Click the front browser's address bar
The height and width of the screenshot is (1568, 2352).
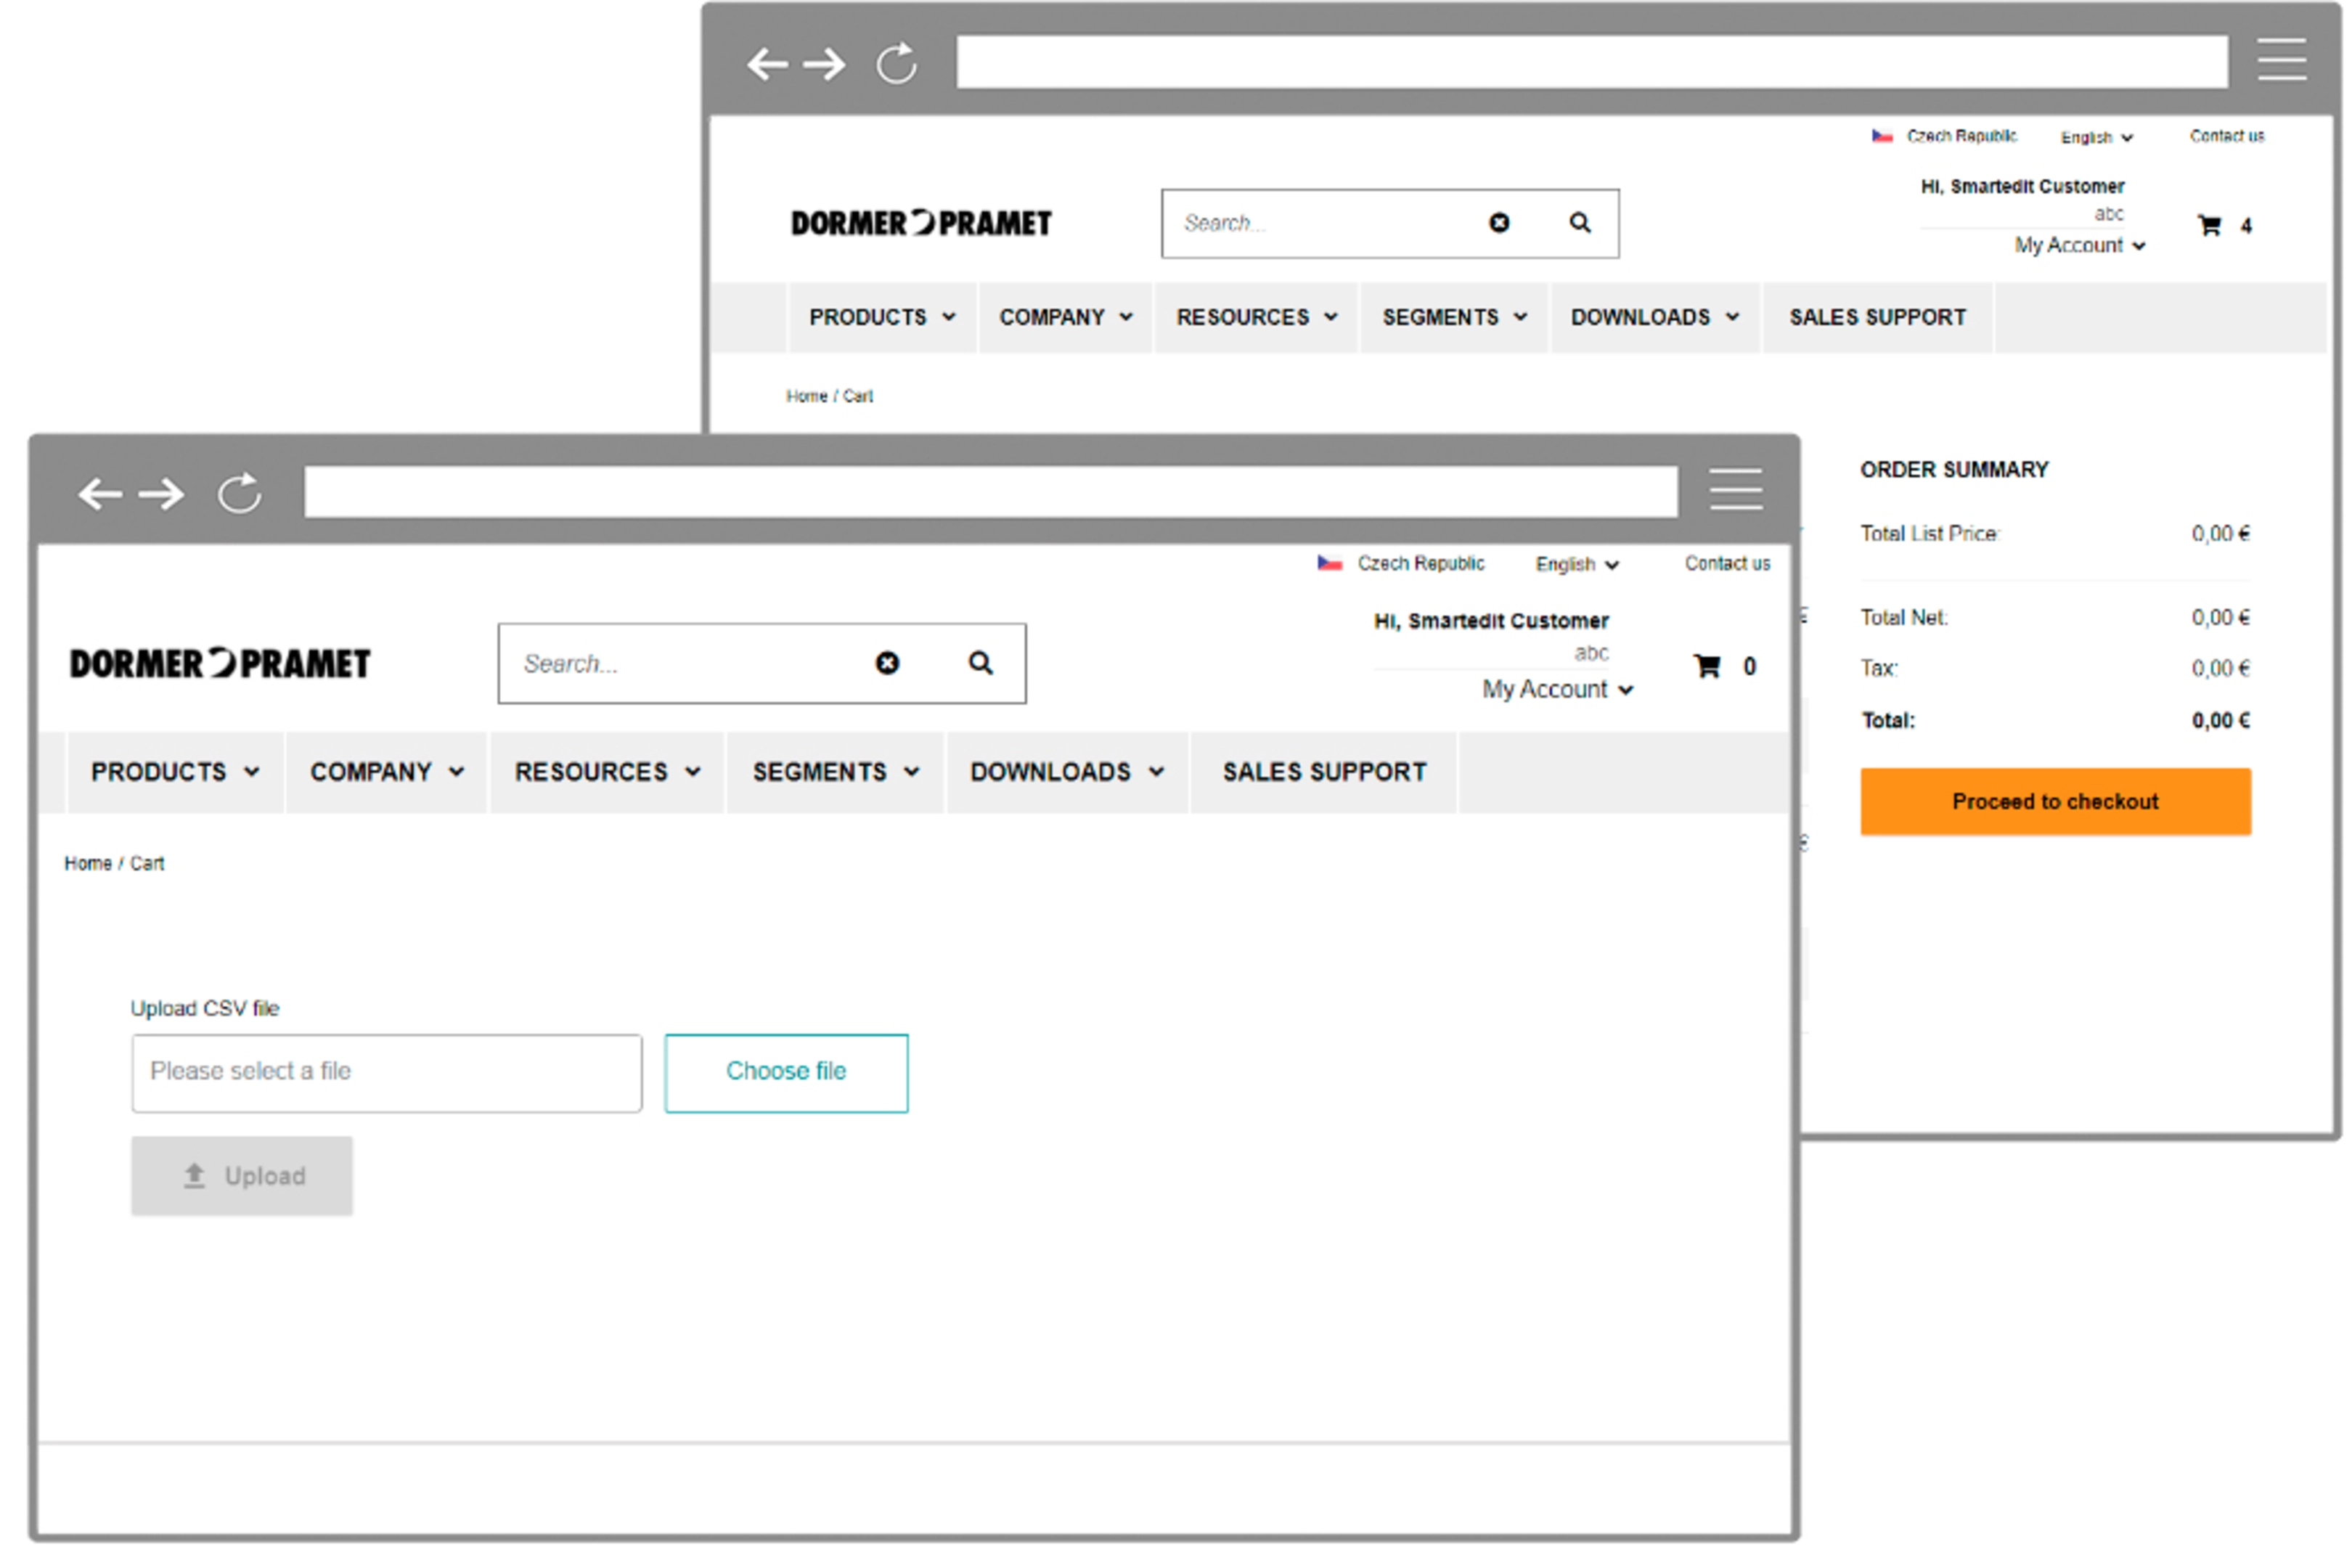click(990, 492)
